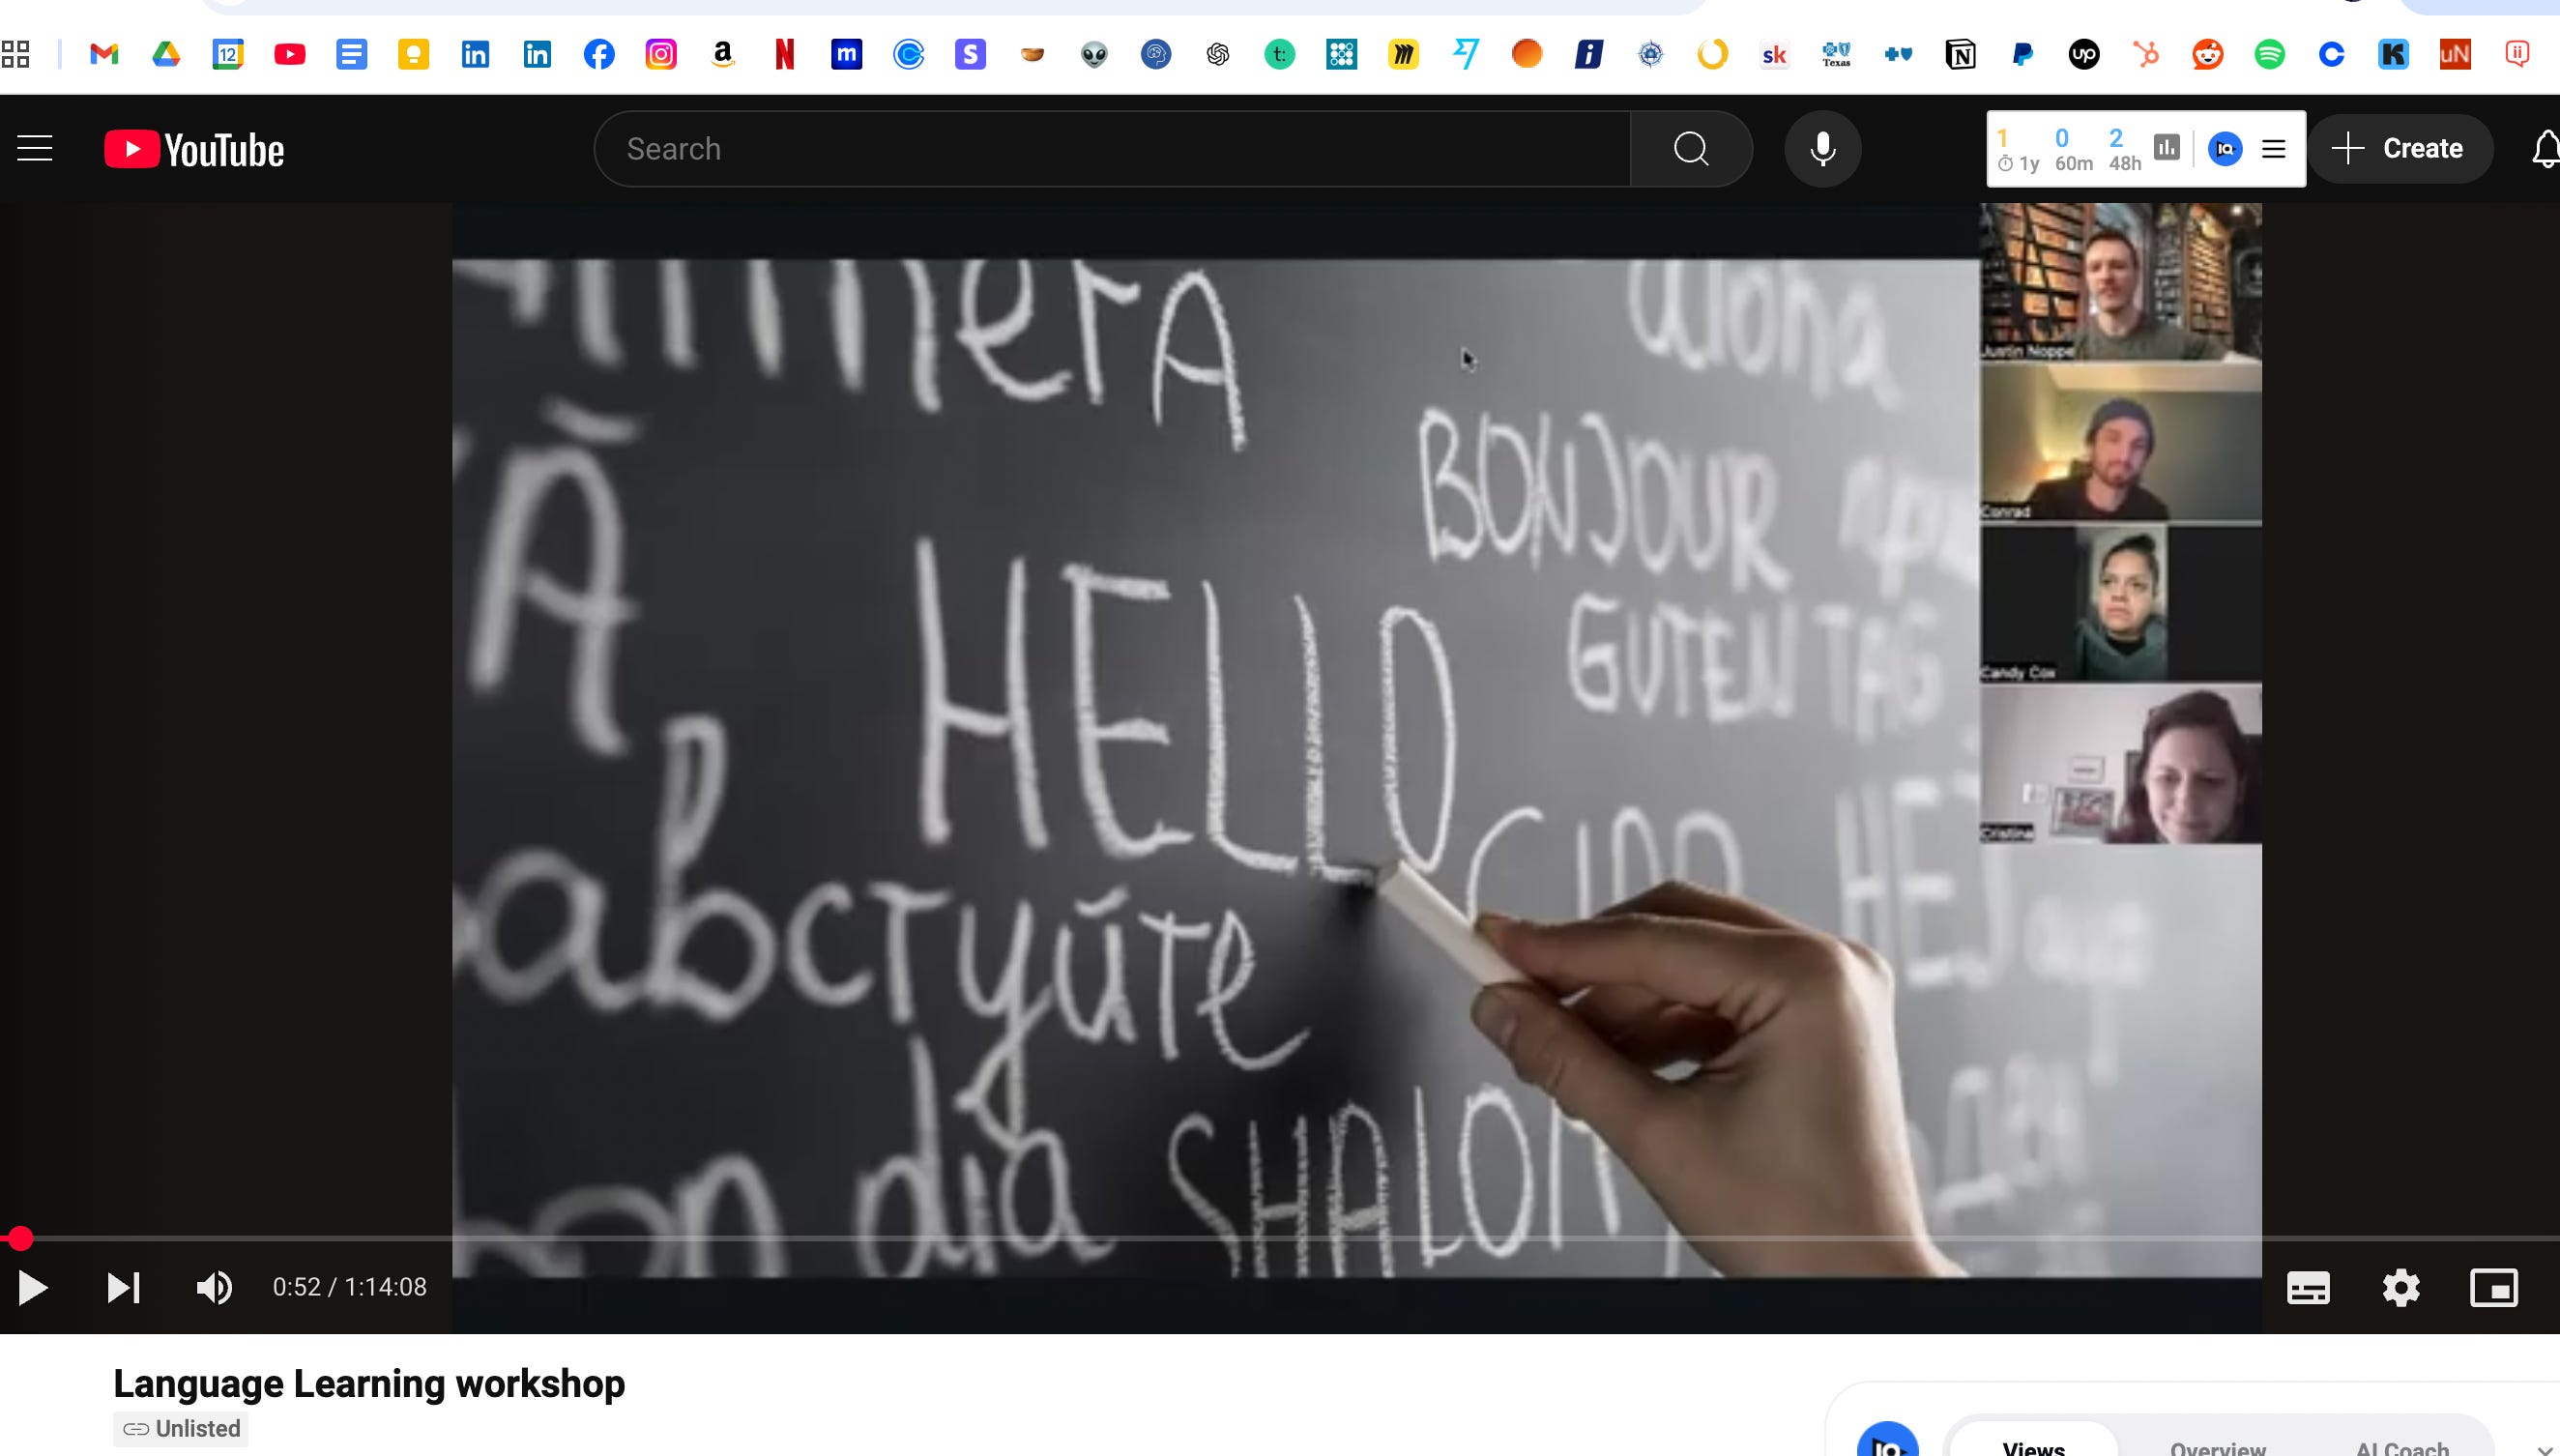Open the Create dropdown
Image resolution: width=2560 pixels, height=1456 pixels.
(2399, 149)
